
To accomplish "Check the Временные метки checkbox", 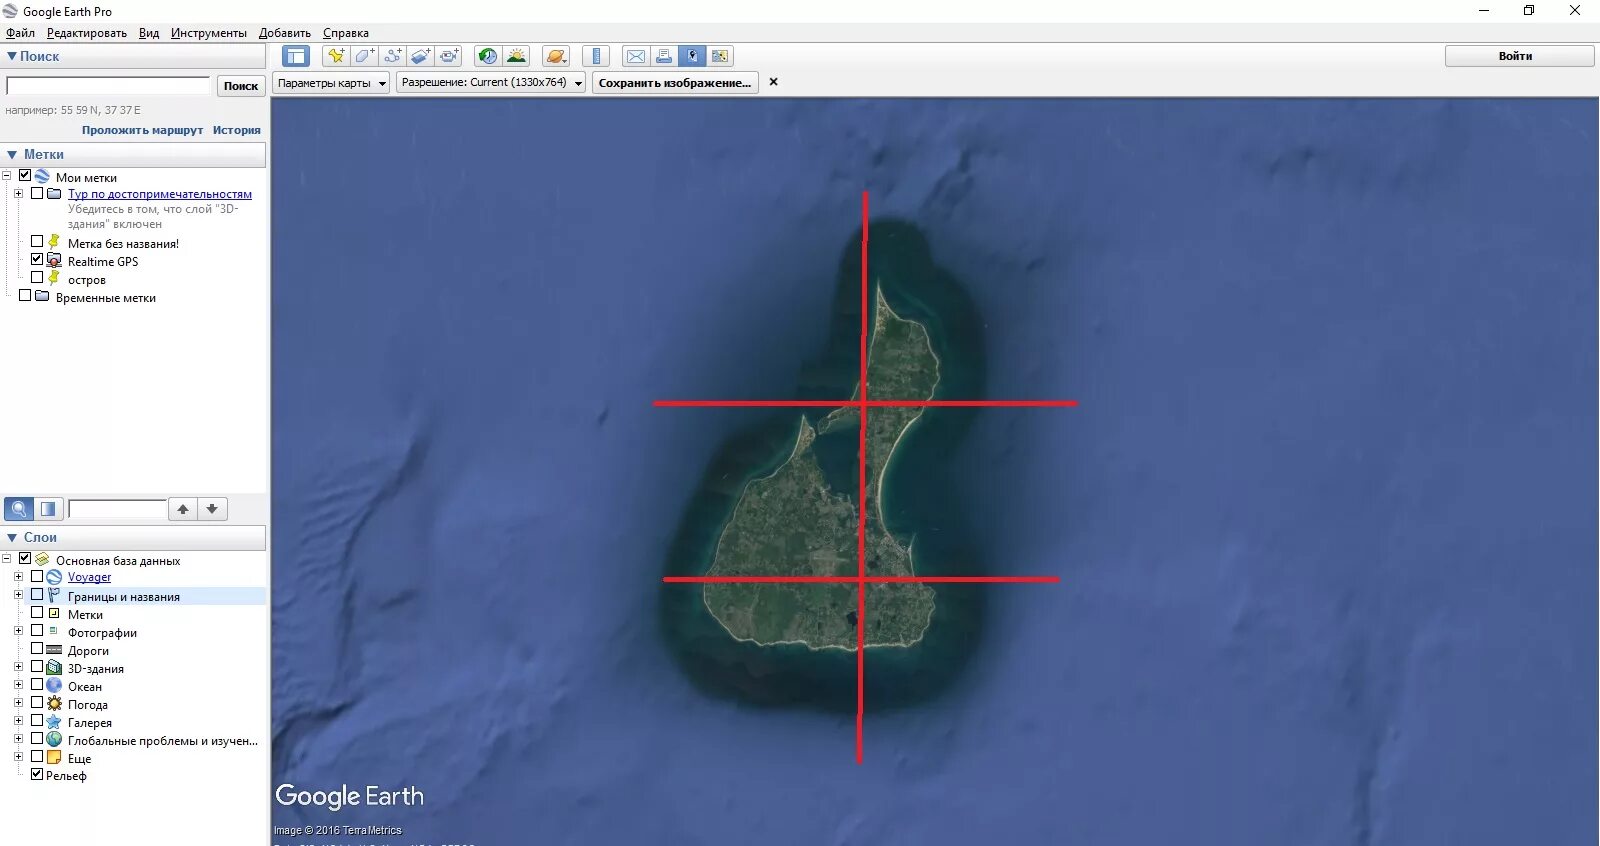I will 25,295.
